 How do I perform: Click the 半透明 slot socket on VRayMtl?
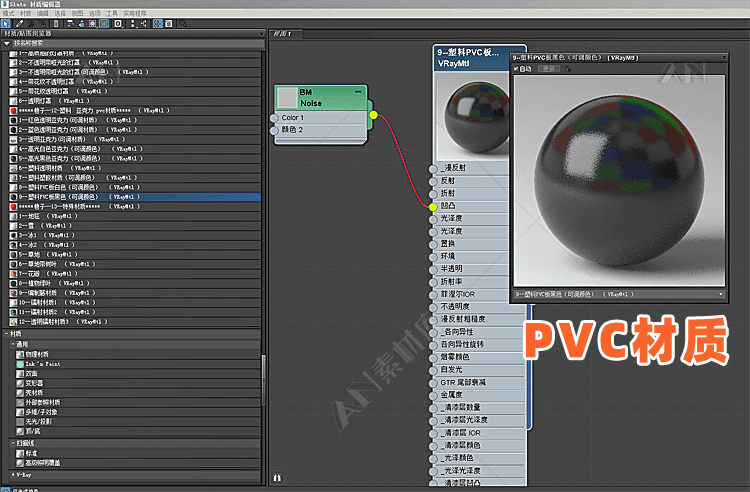click(x=433, y=270)
